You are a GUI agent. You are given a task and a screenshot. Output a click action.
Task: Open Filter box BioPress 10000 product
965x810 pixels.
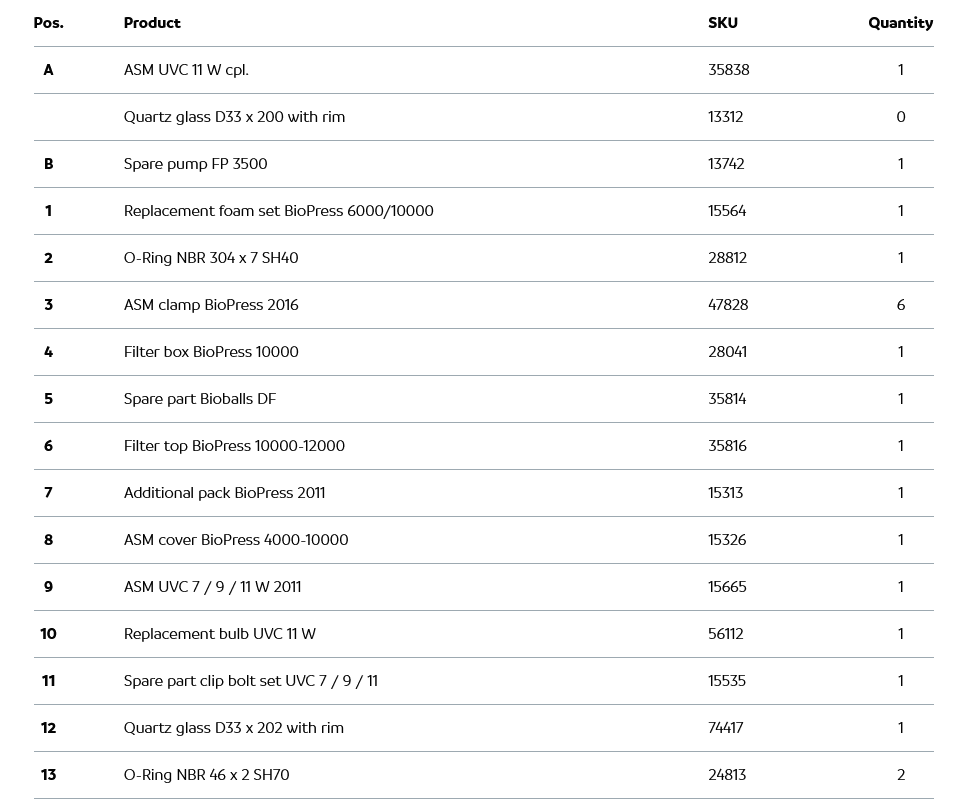211,352
